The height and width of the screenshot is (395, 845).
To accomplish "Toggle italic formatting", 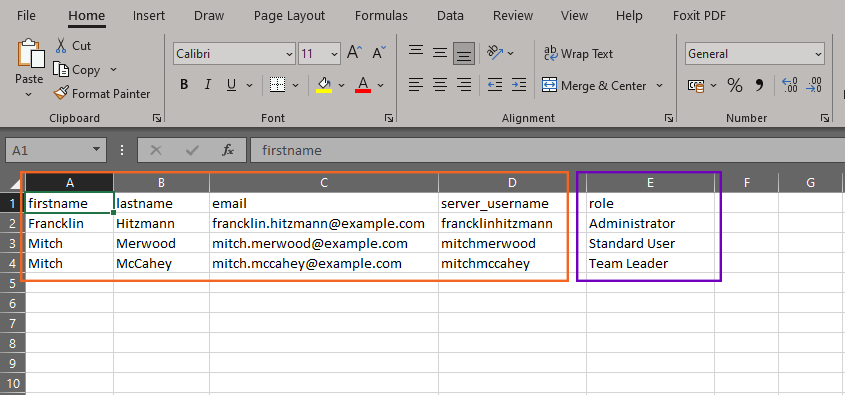I will (207, 85).
